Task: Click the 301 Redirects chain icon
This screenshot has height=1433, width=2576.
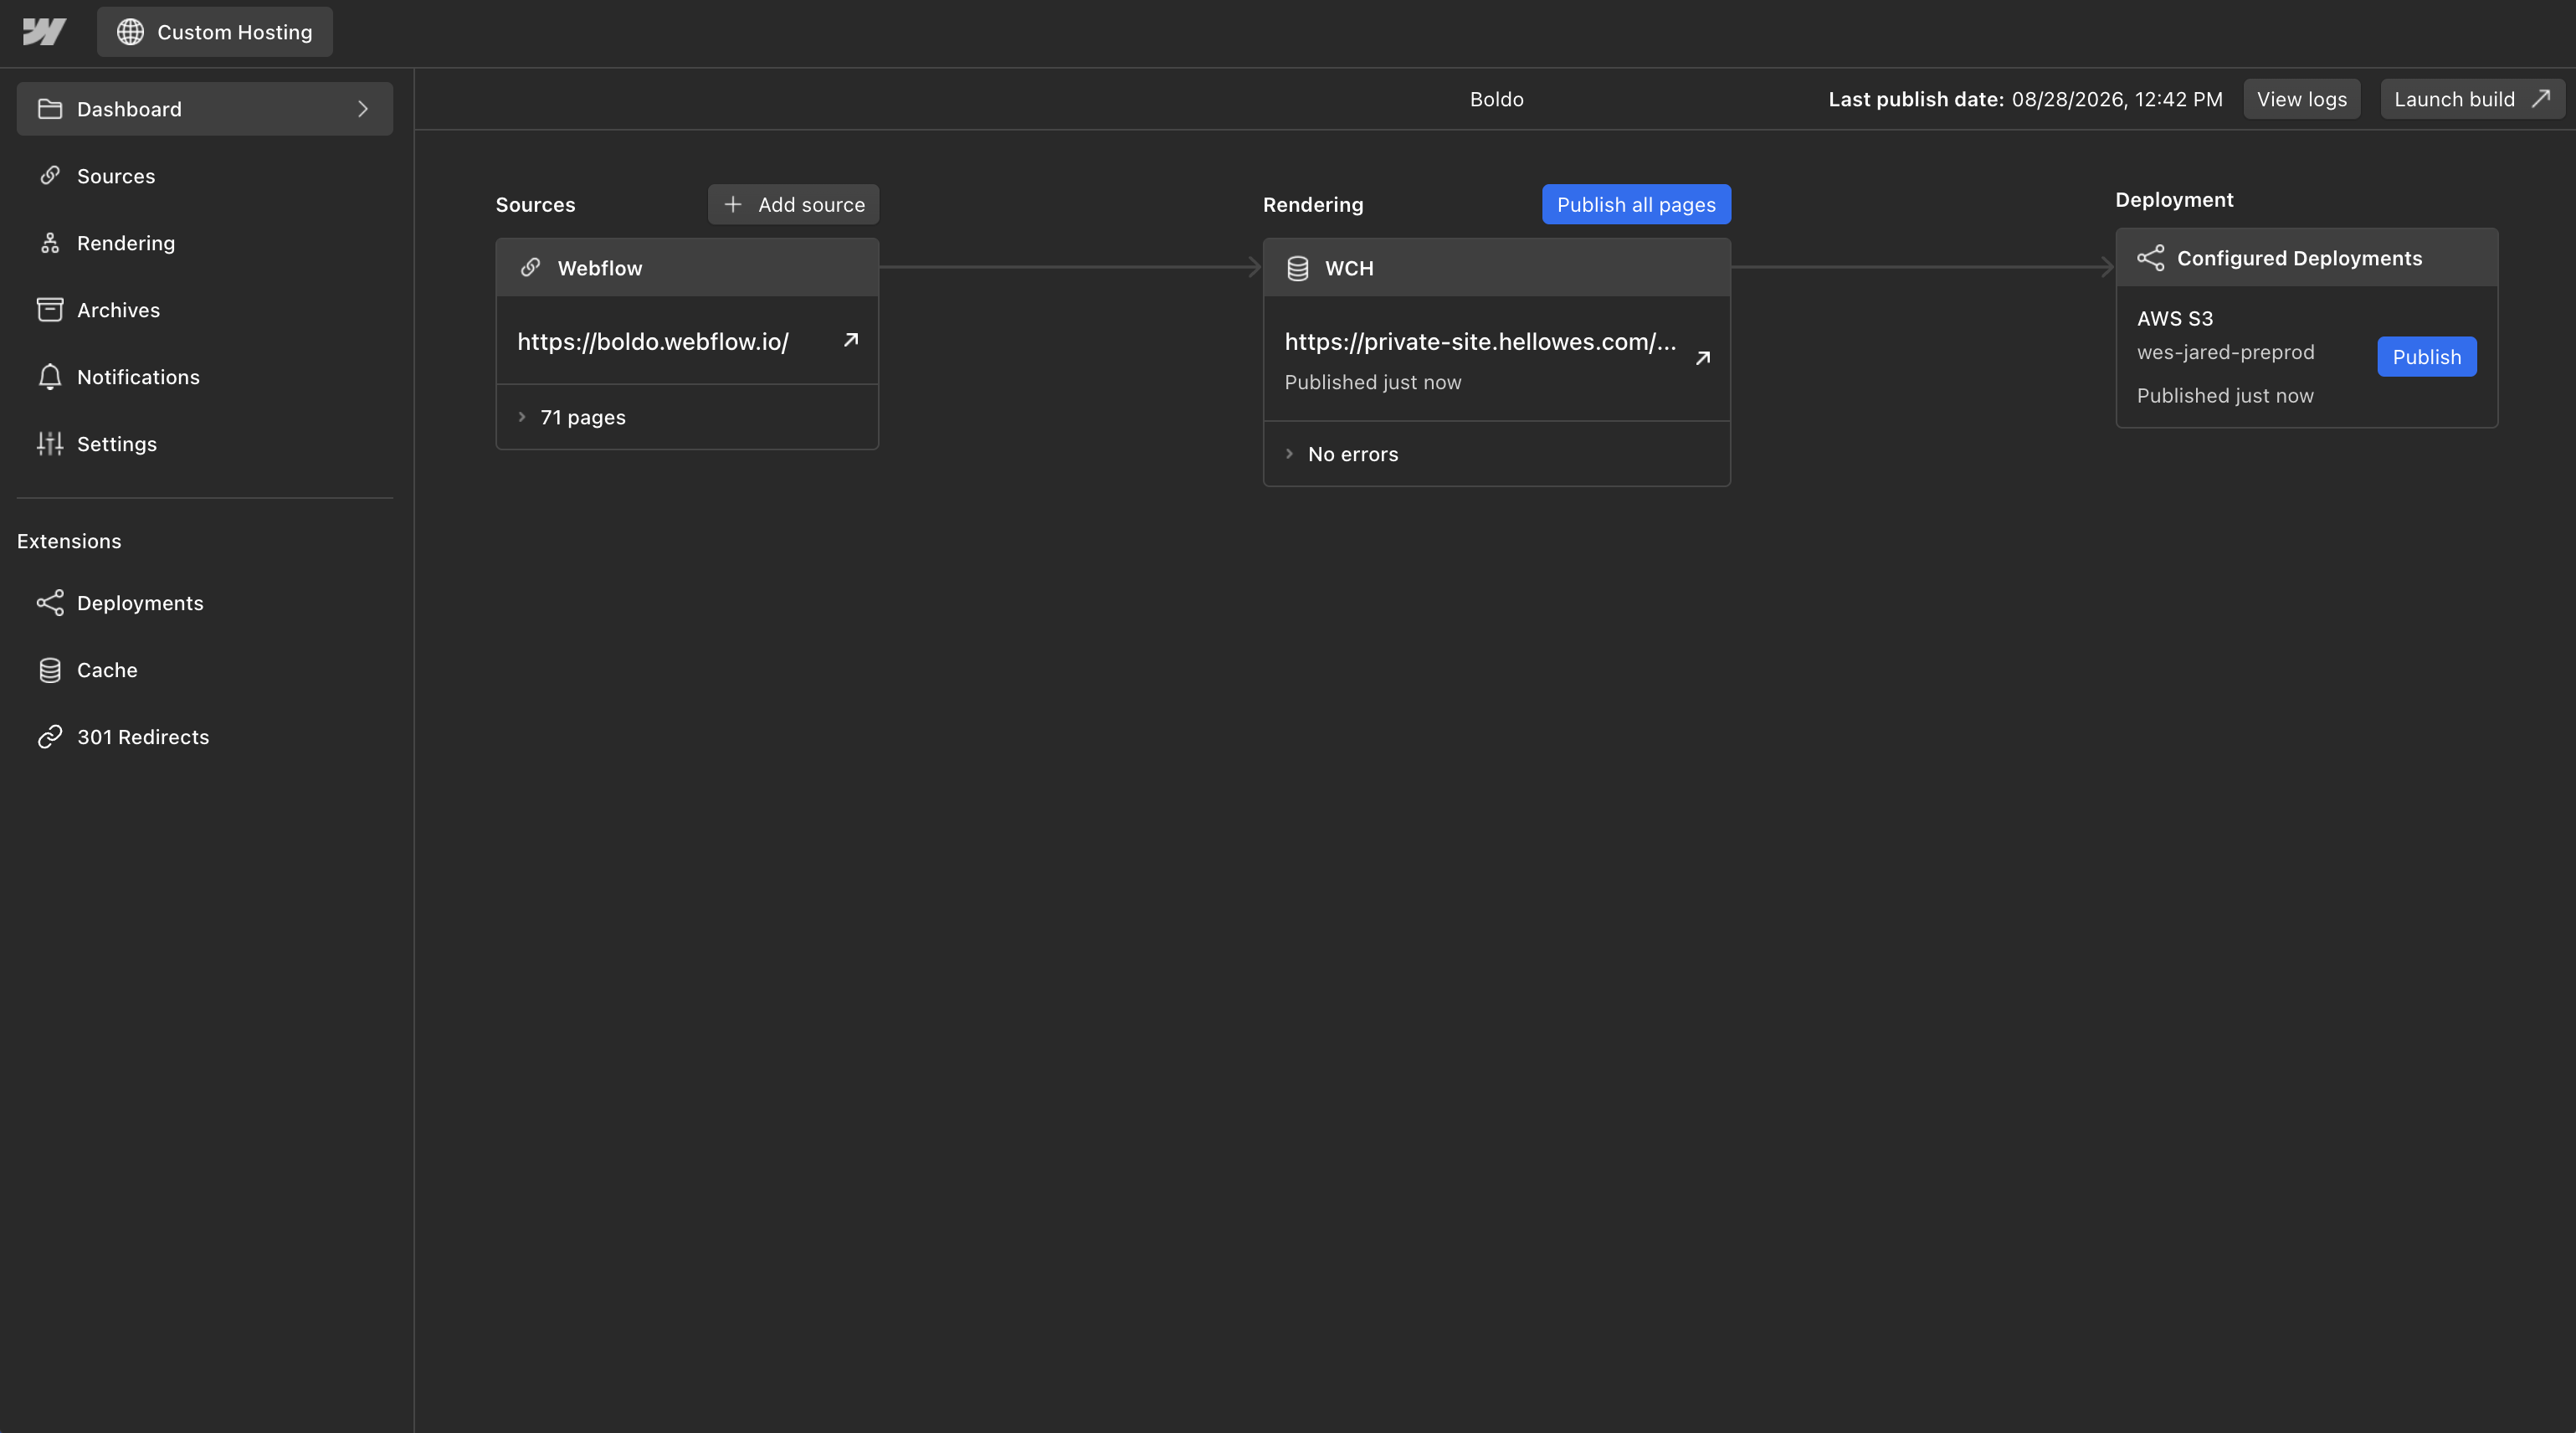Action: click(50, 737)
